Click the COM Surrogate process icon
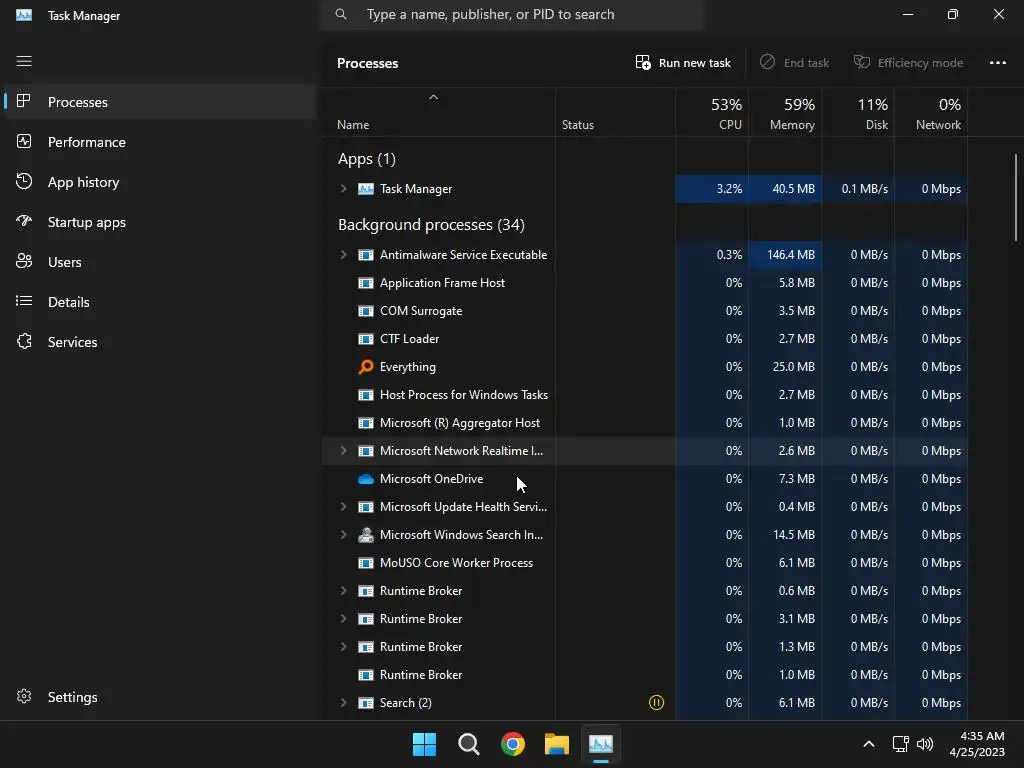This screenshot has height=768, width=1024. click(366, 311)
